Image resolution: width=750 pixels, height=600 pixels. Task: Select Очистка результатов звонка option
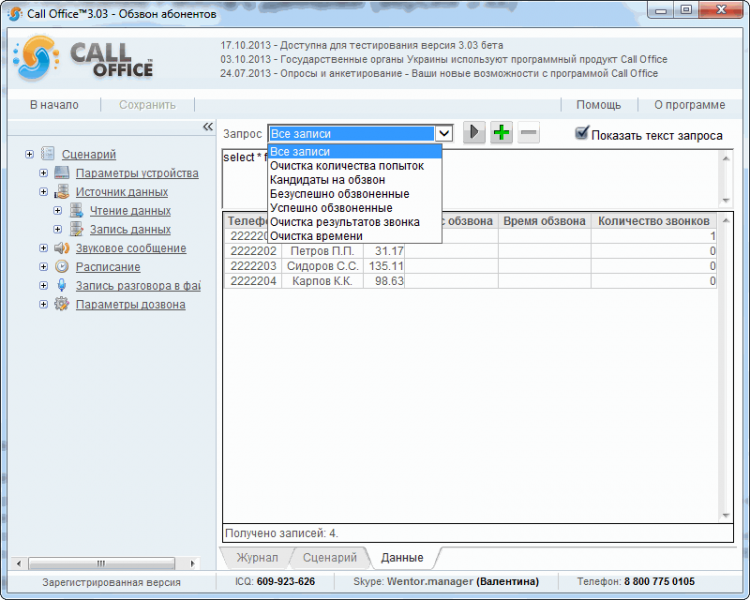[x=354, y=222]
